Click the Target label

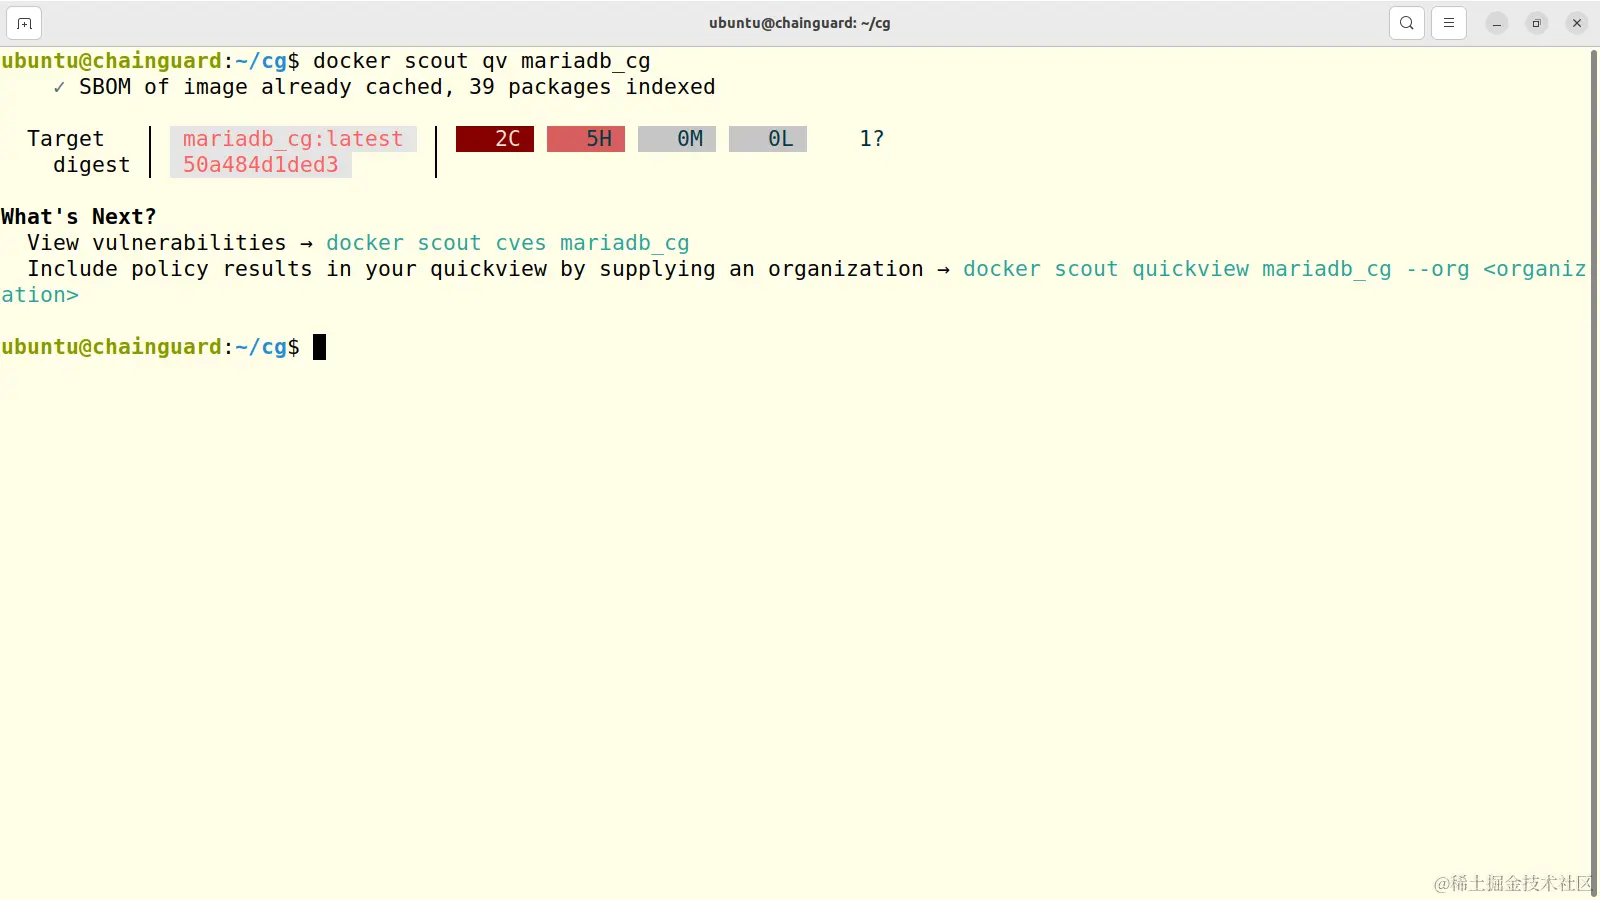[65, 139]
